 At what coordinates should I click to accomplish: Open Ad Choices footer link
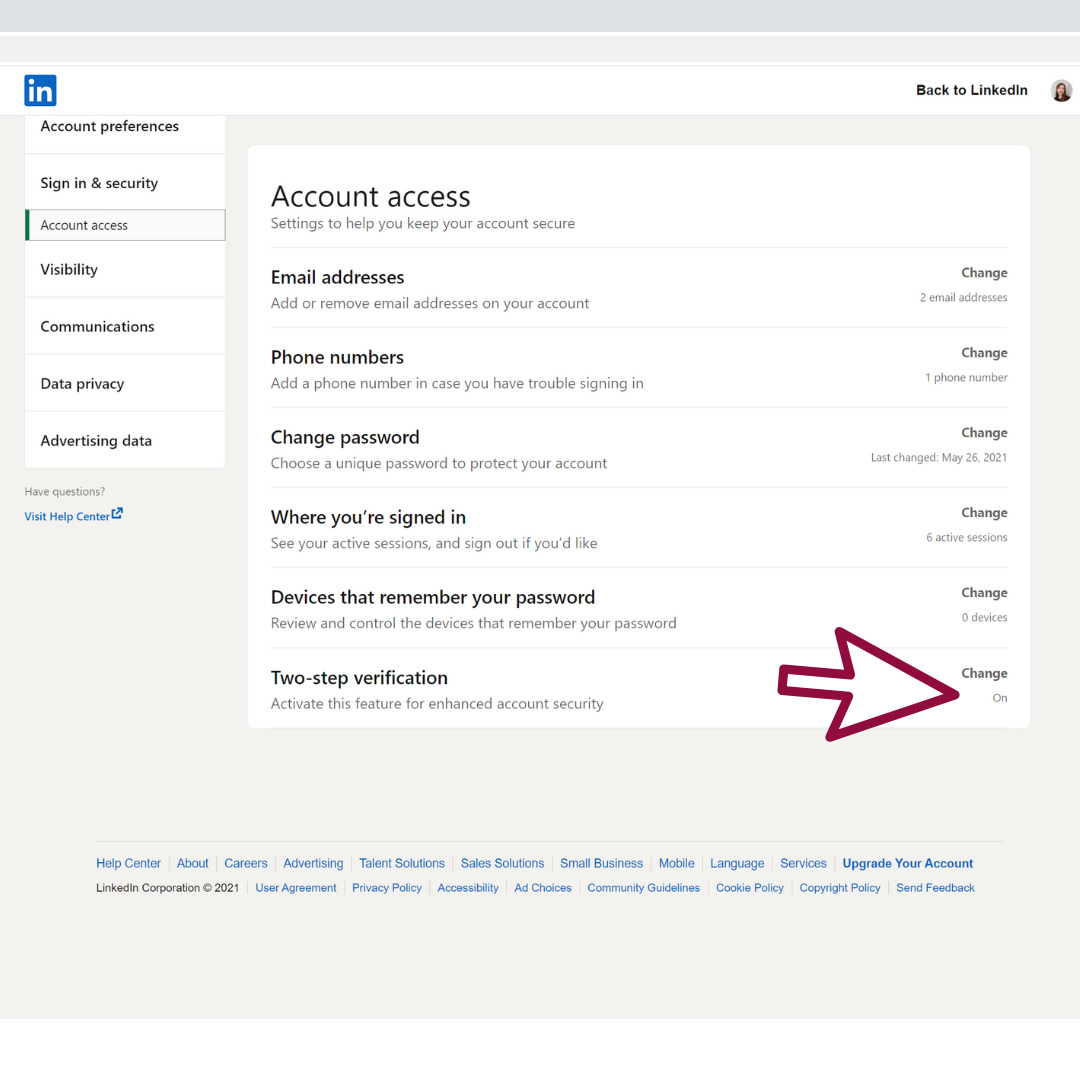coord(543,888)
